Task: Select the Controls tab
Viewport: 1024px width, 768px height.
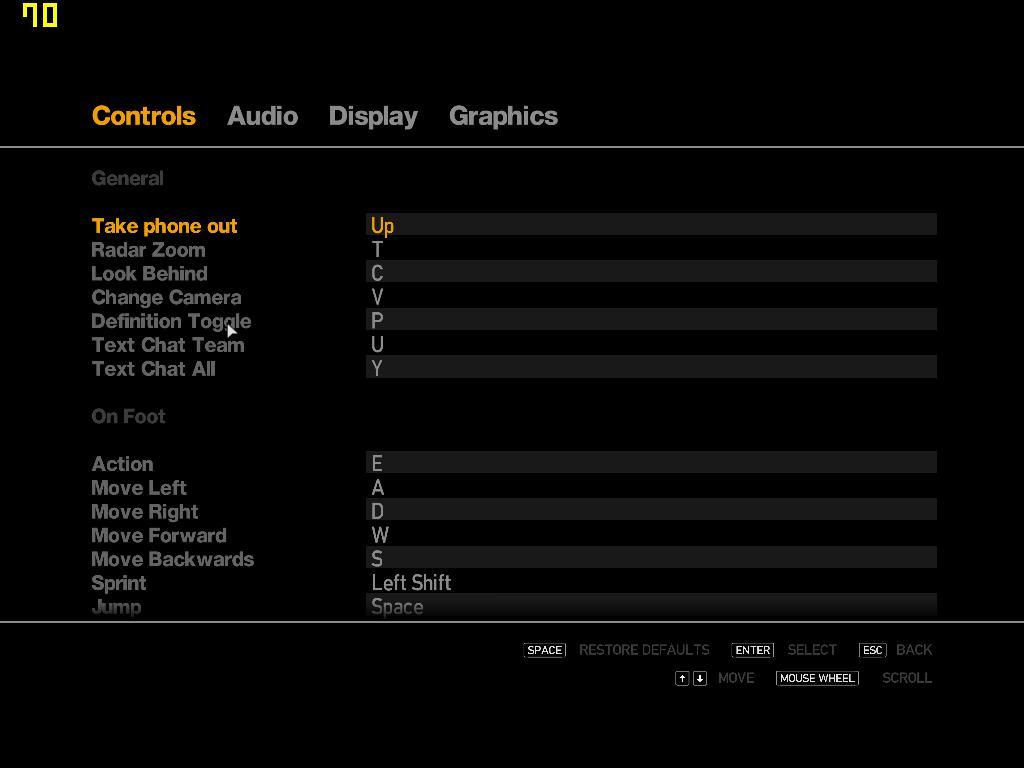Action: pos(144,116)
